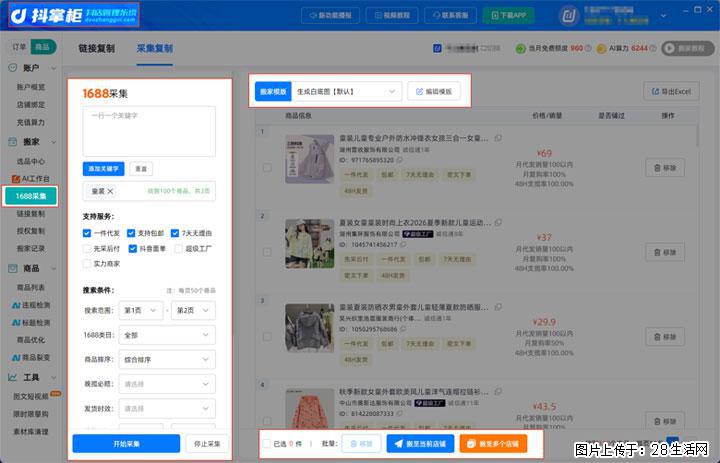Switch to the 采集复制 tab

(155, 48)
